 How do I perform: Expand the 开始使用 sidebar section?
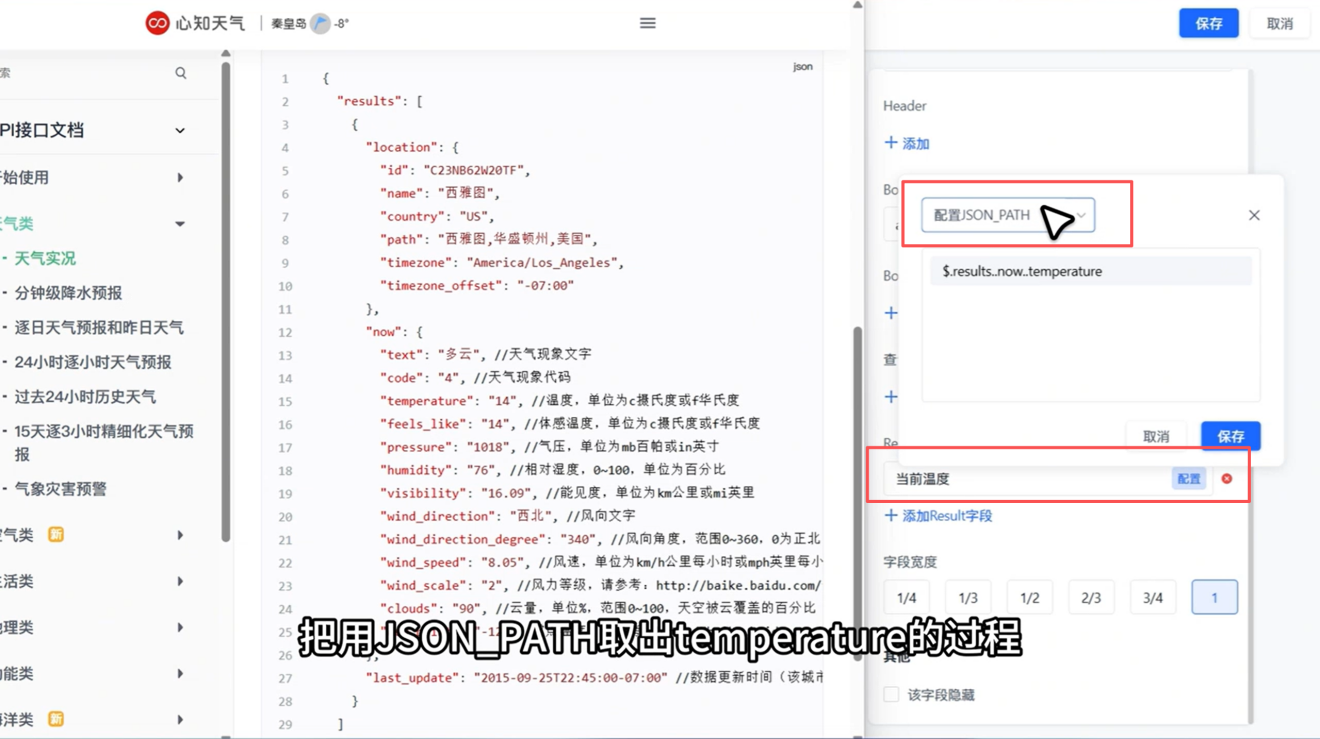pyautogui.click(x=180, y=177)
